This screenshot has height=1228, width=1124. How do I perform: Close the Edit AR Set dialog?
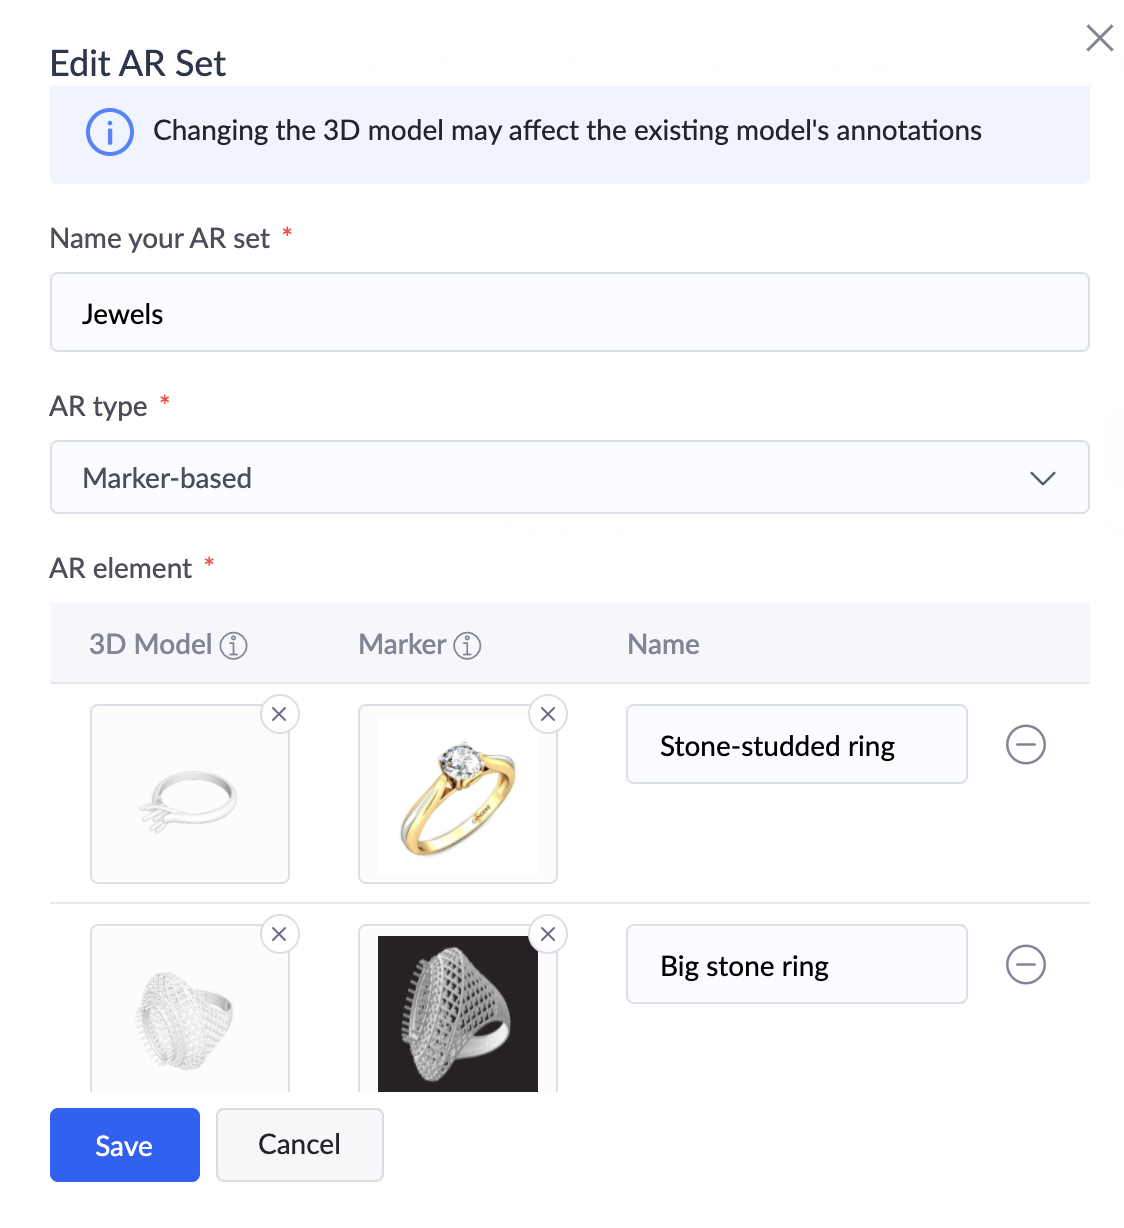click(1100, 38)
